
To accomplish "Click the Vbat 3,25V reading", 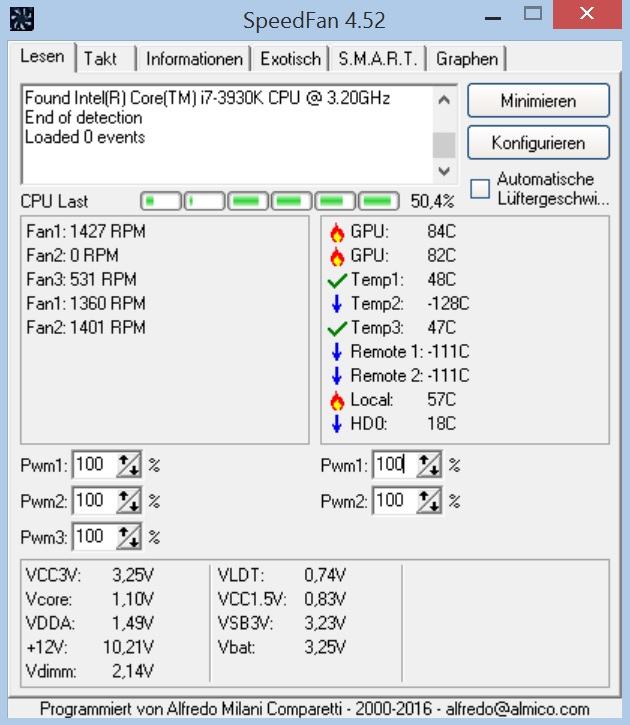I will point(281,647).
